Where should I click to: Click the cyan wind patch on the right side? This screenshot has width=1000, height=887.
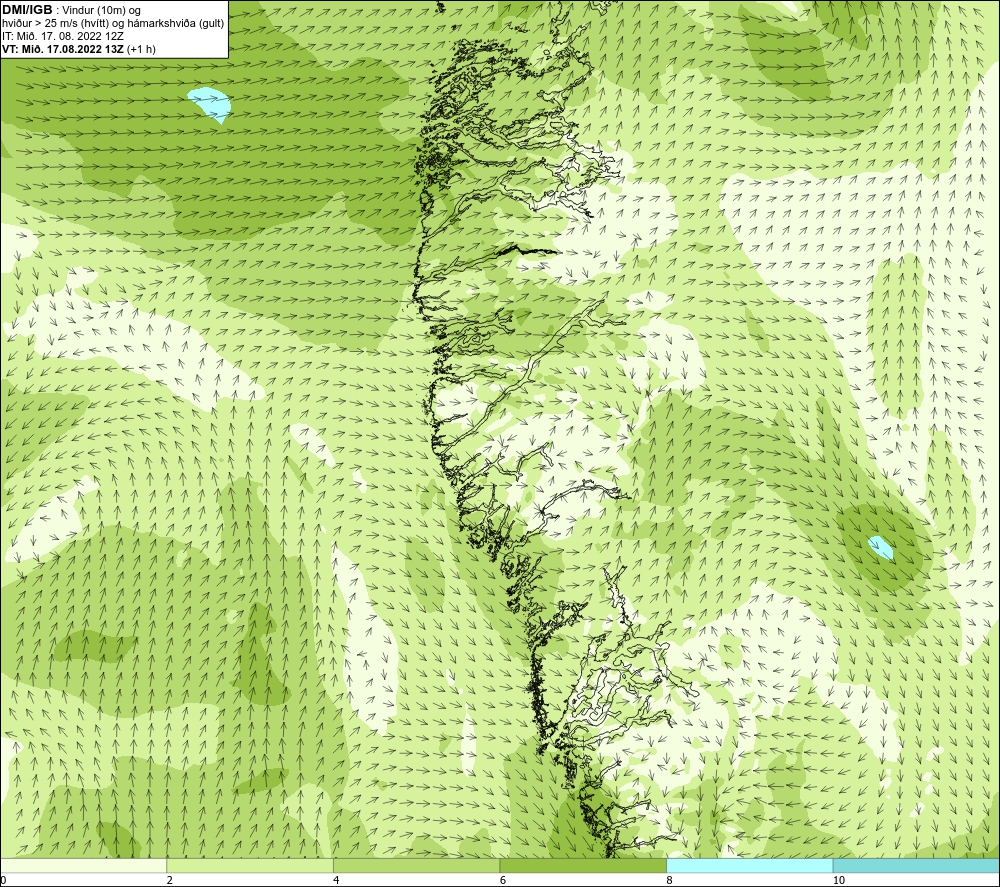[881, 547]
